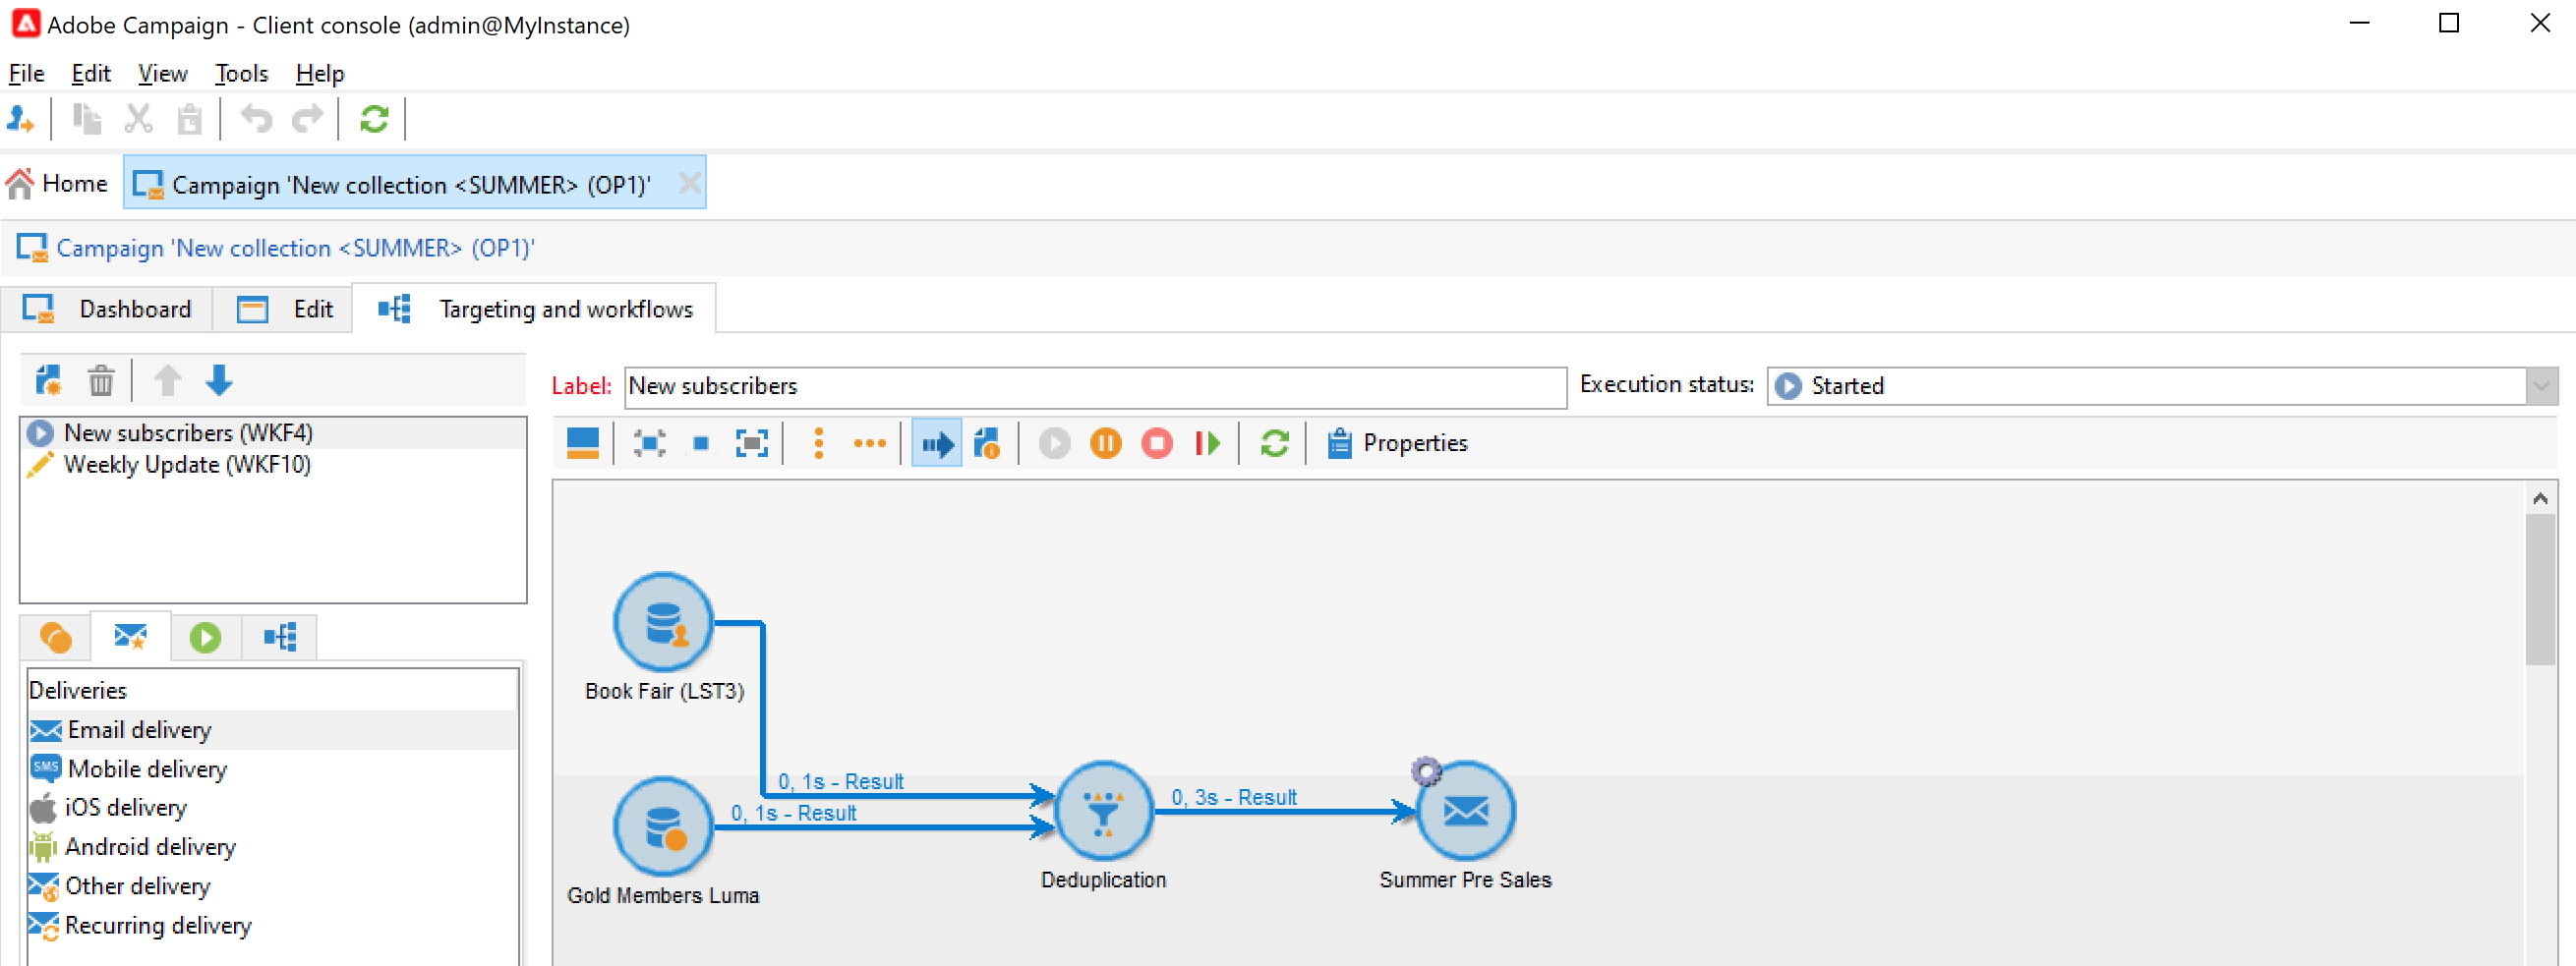Choose Recurring delivery from Deliveries list
The image size is (2576, 966).
273,925
